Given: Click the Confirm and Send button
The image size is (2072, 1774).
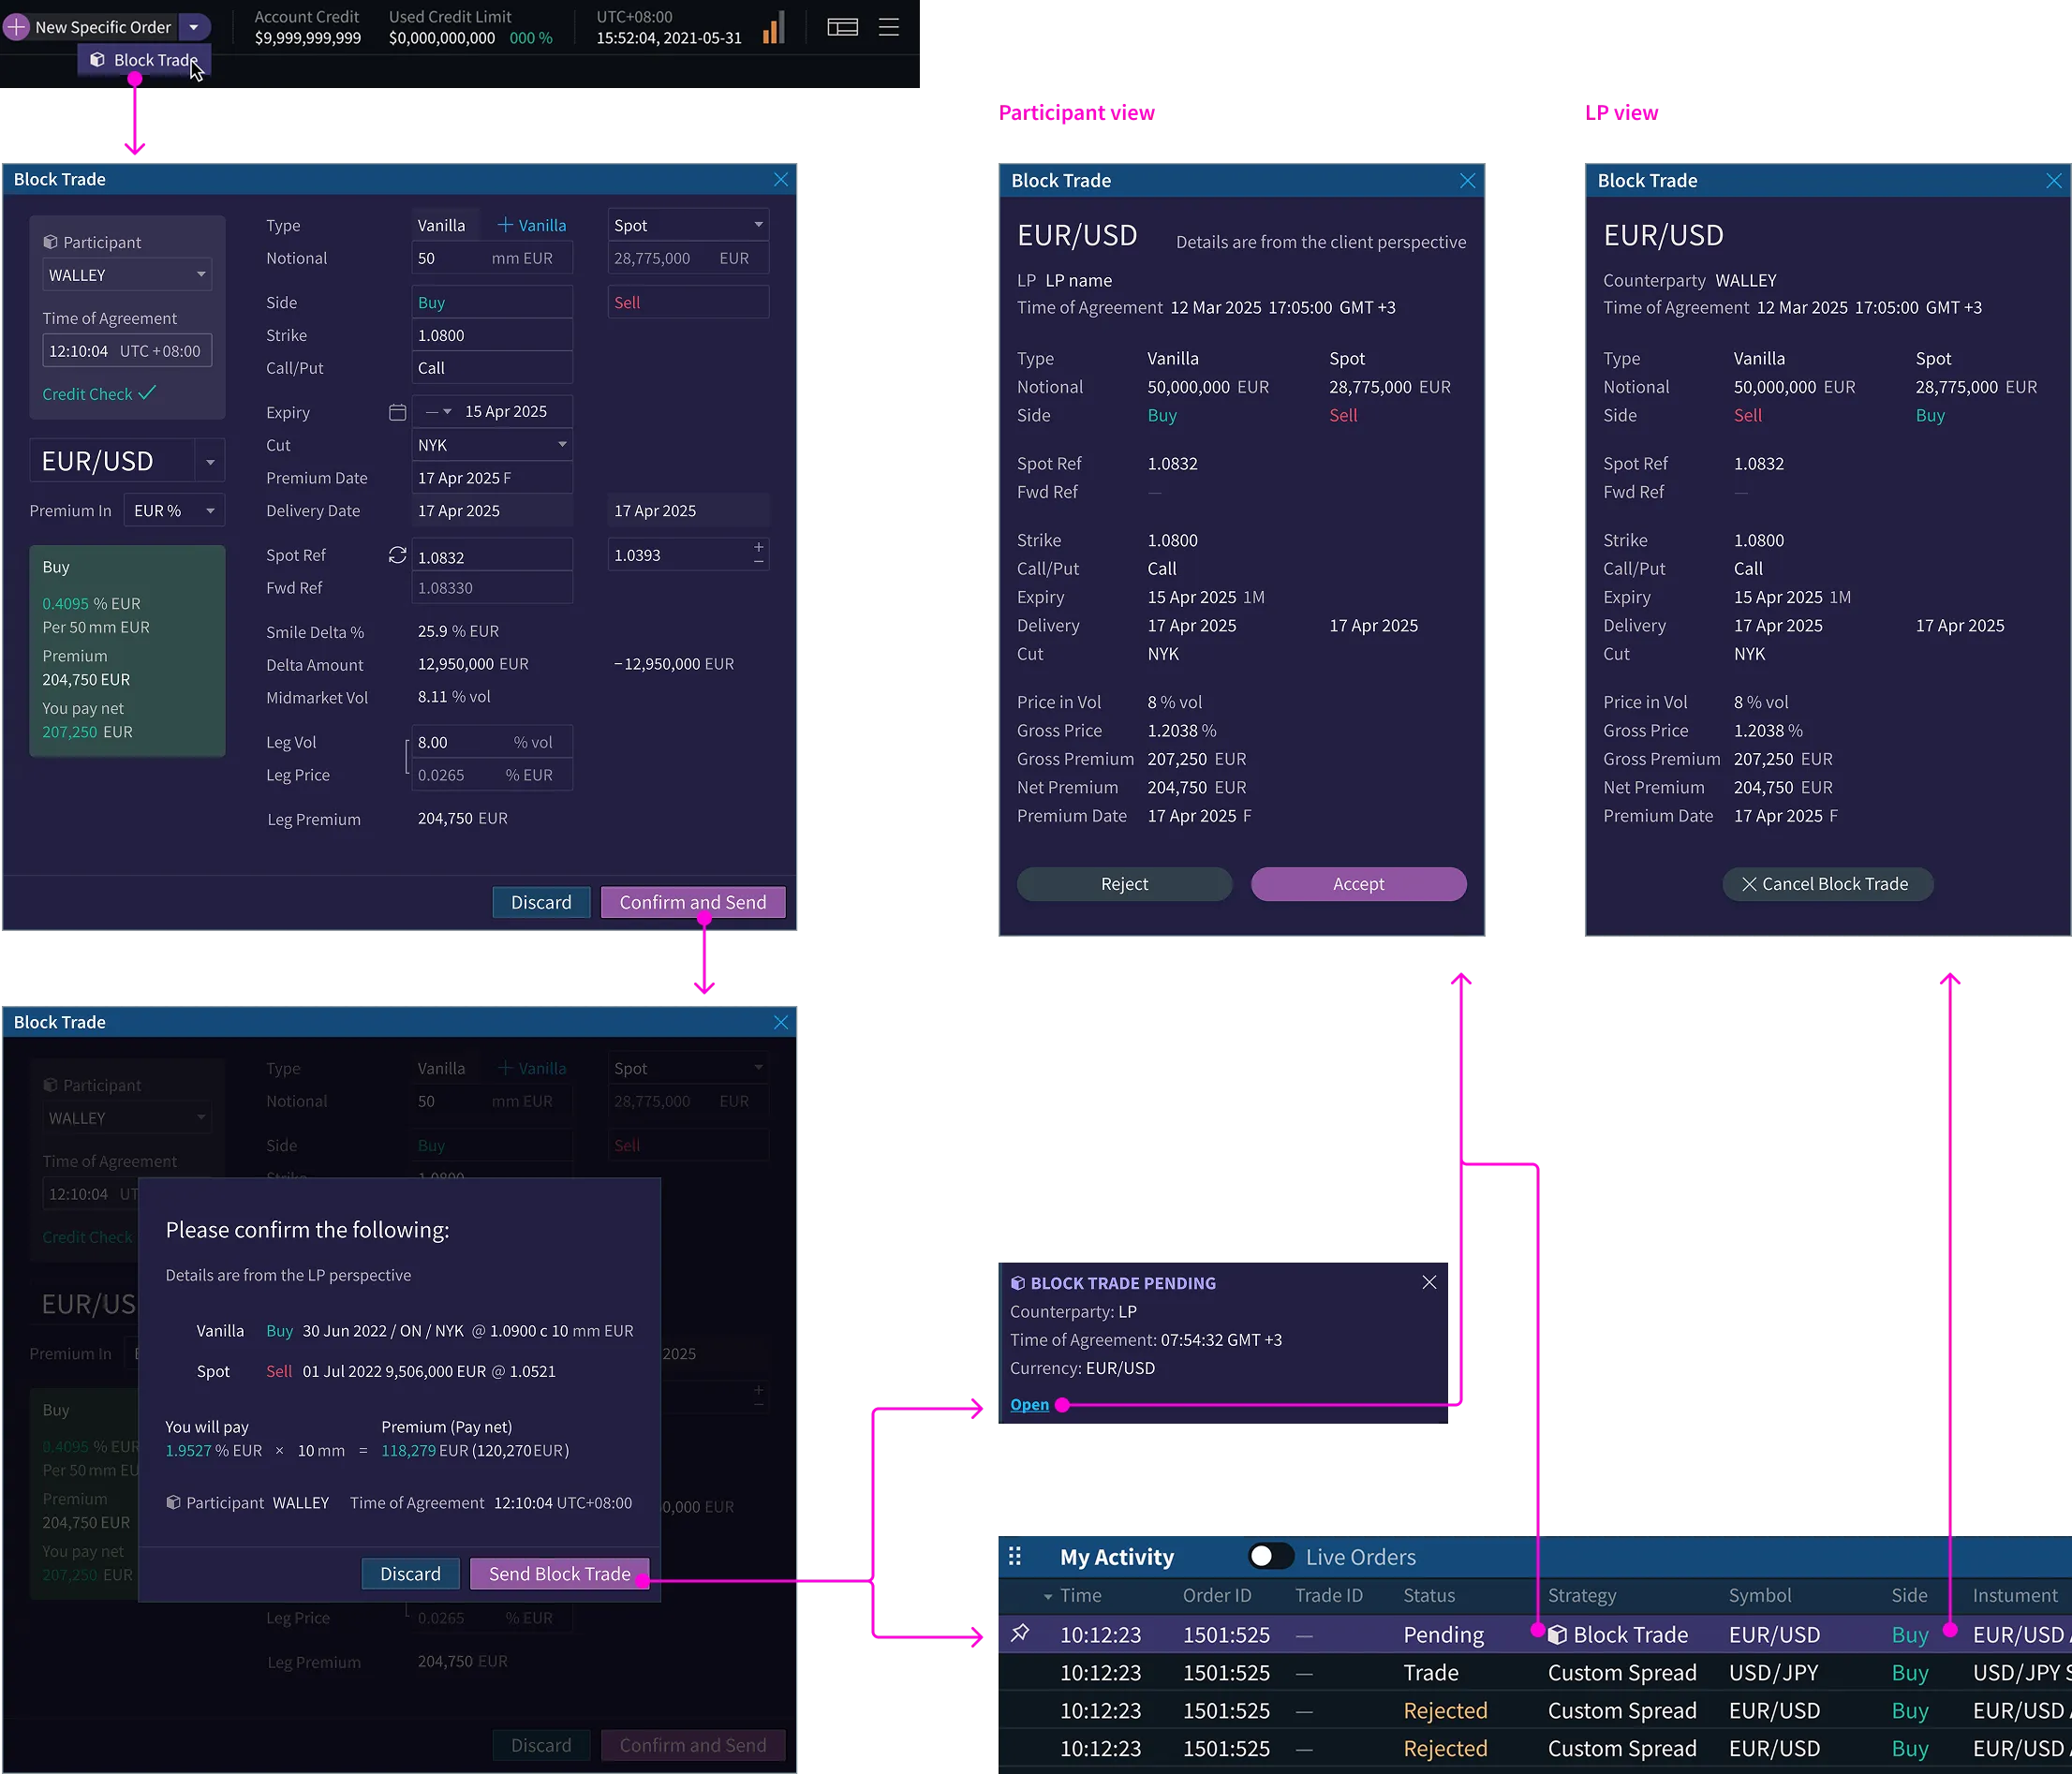Looking at the screenshot, I should coord(692,902).
